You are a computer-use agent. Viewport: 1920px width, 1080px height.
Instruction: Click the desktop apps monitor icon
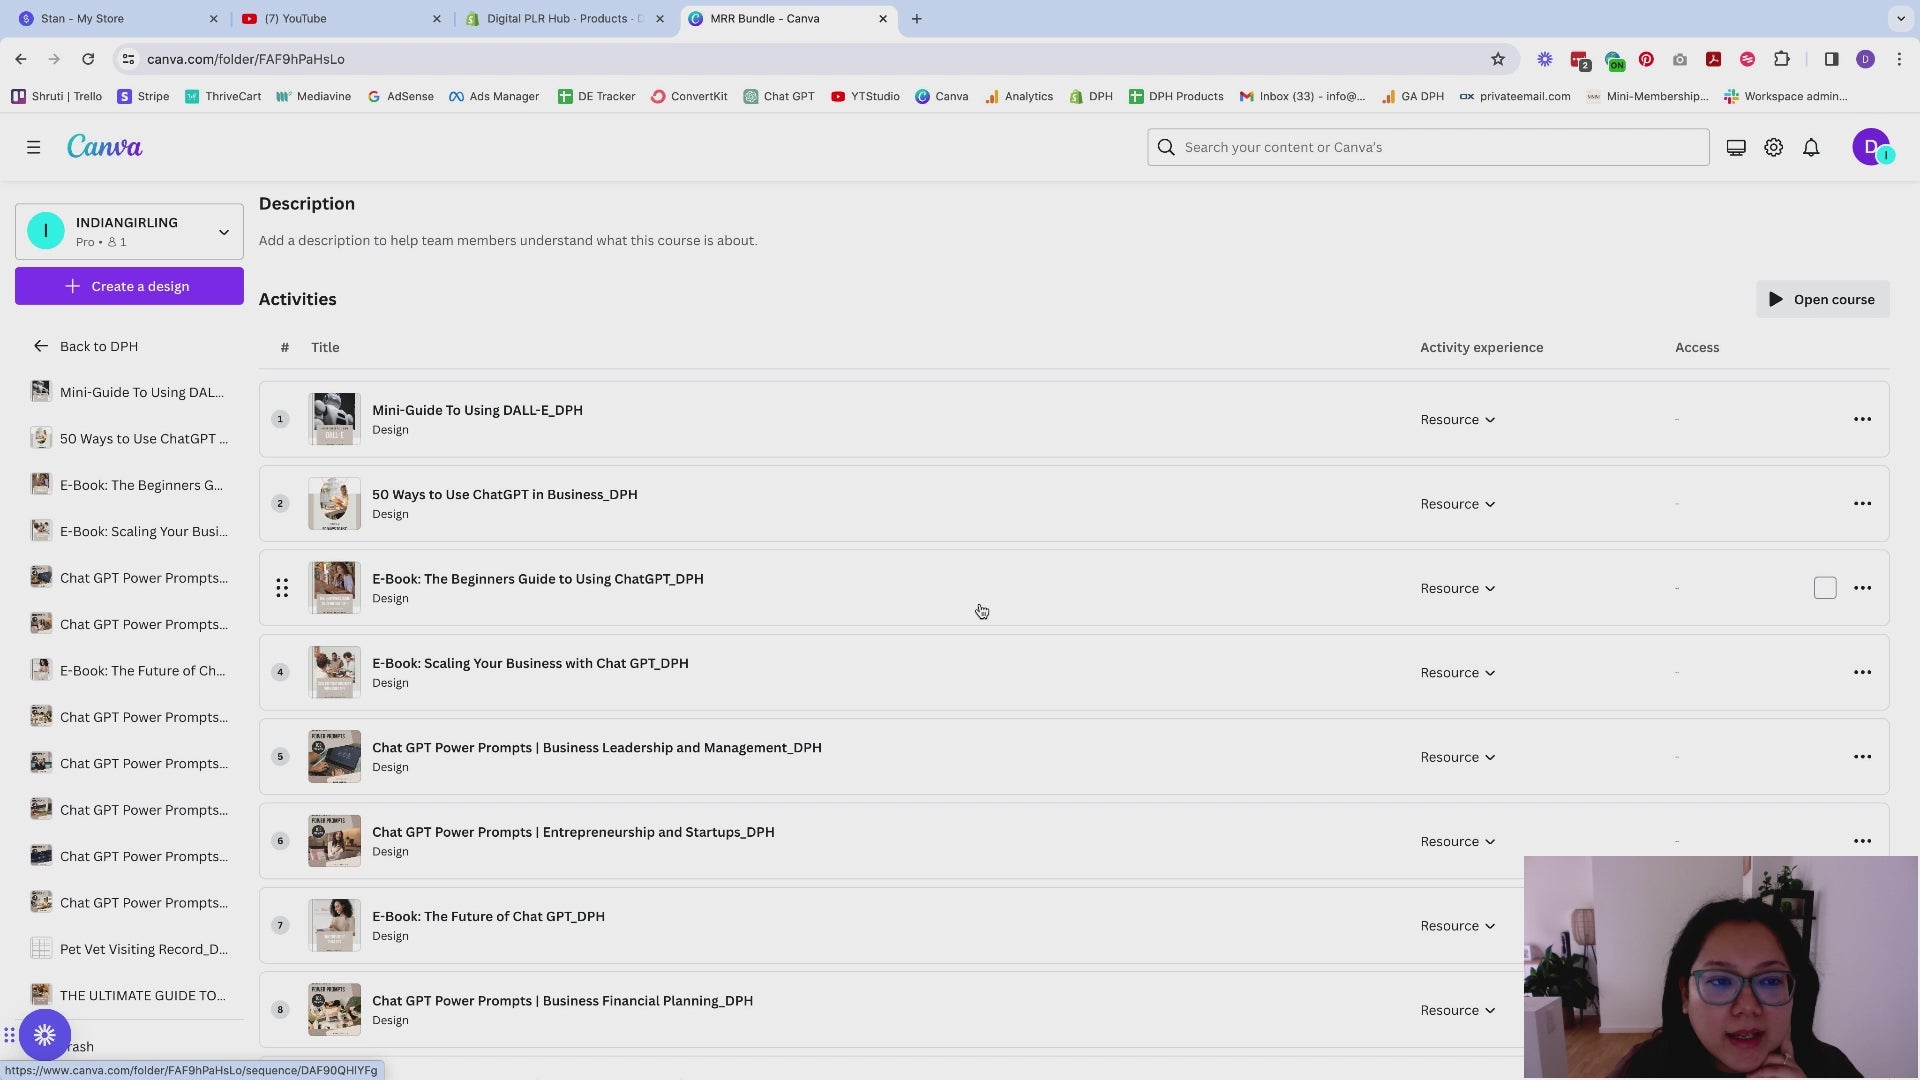[1736, 147]
